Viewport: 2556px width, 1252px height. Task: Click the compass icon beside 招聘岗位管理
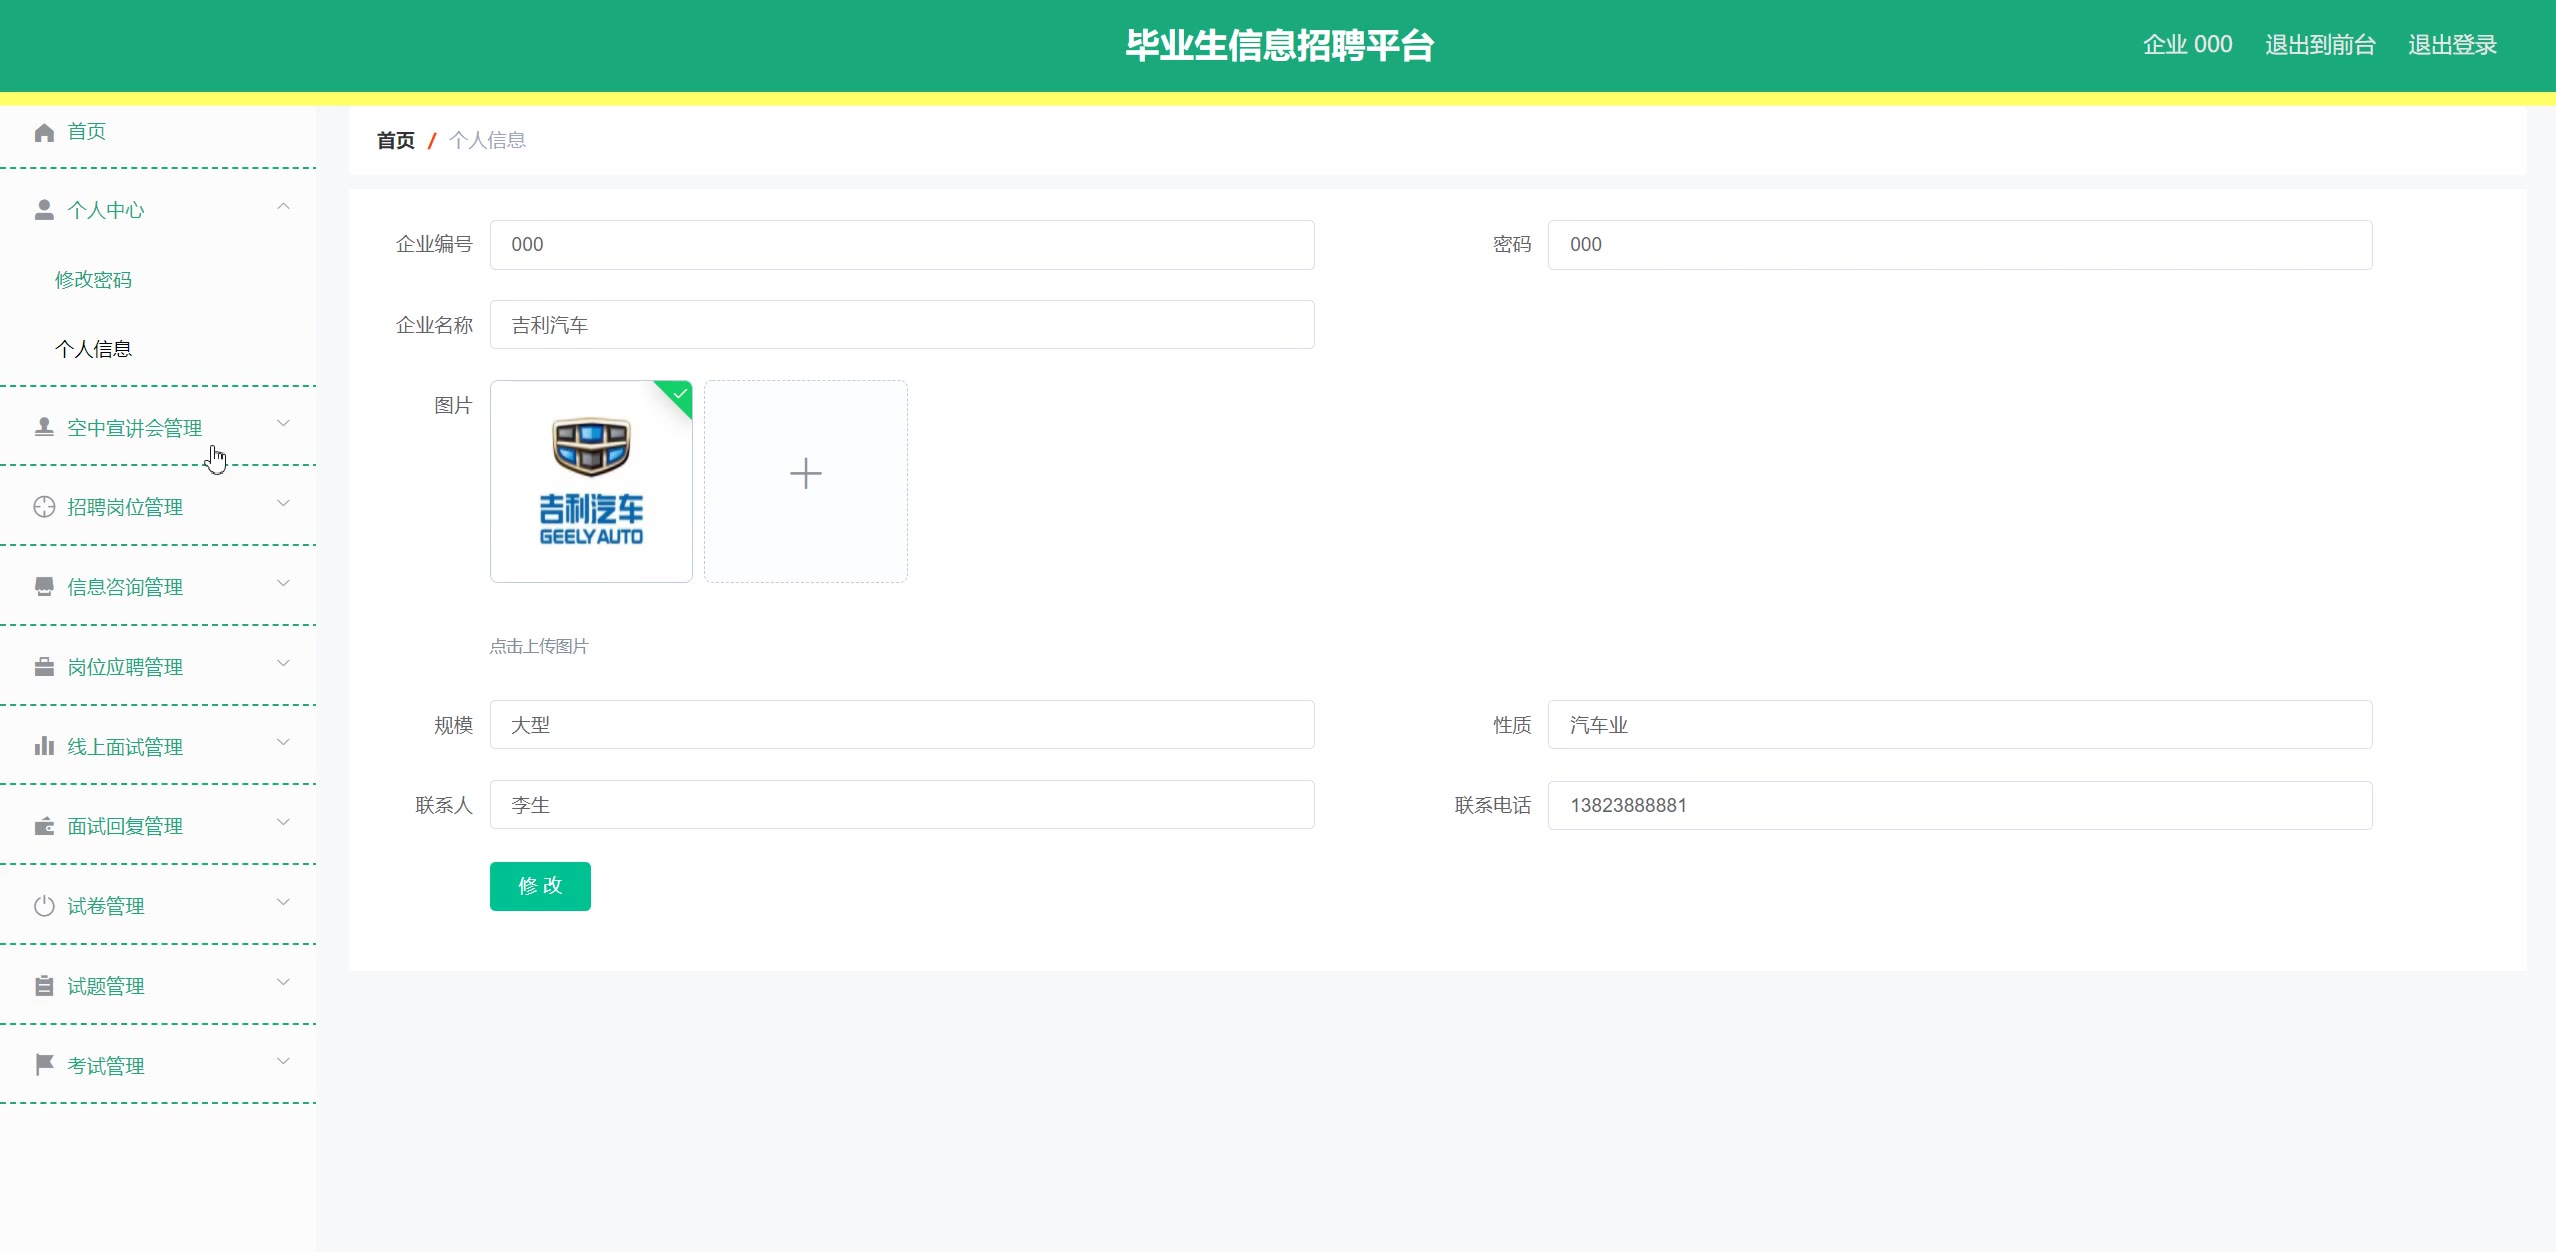click(44, 507)
